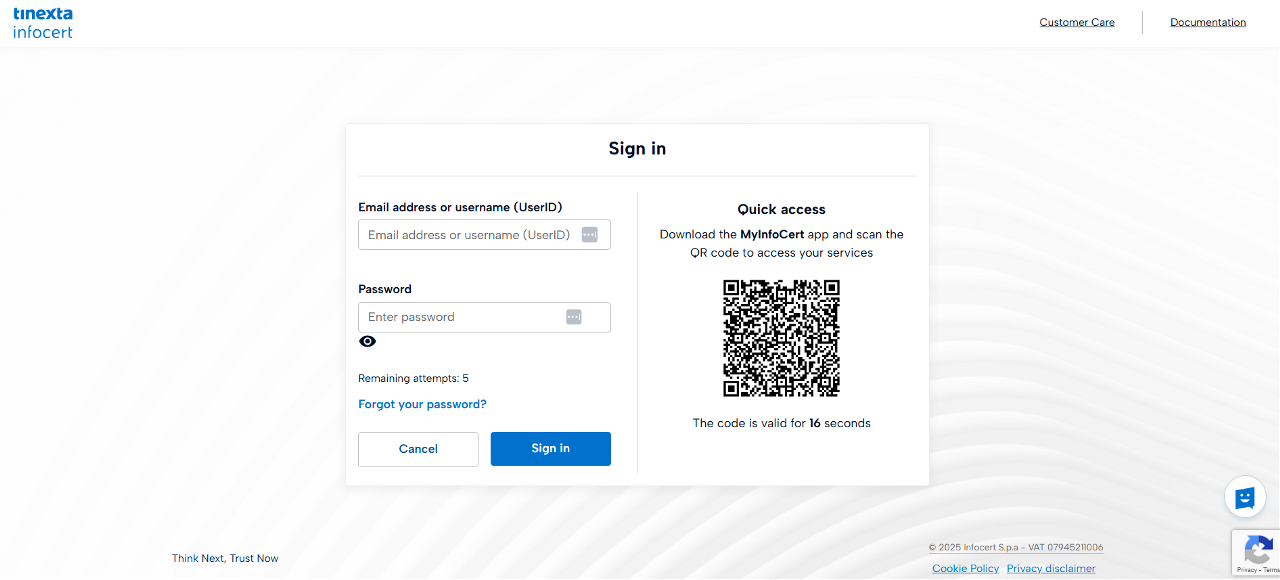
Task: Click the autofill icon in the email field
Action: point(589,234)
